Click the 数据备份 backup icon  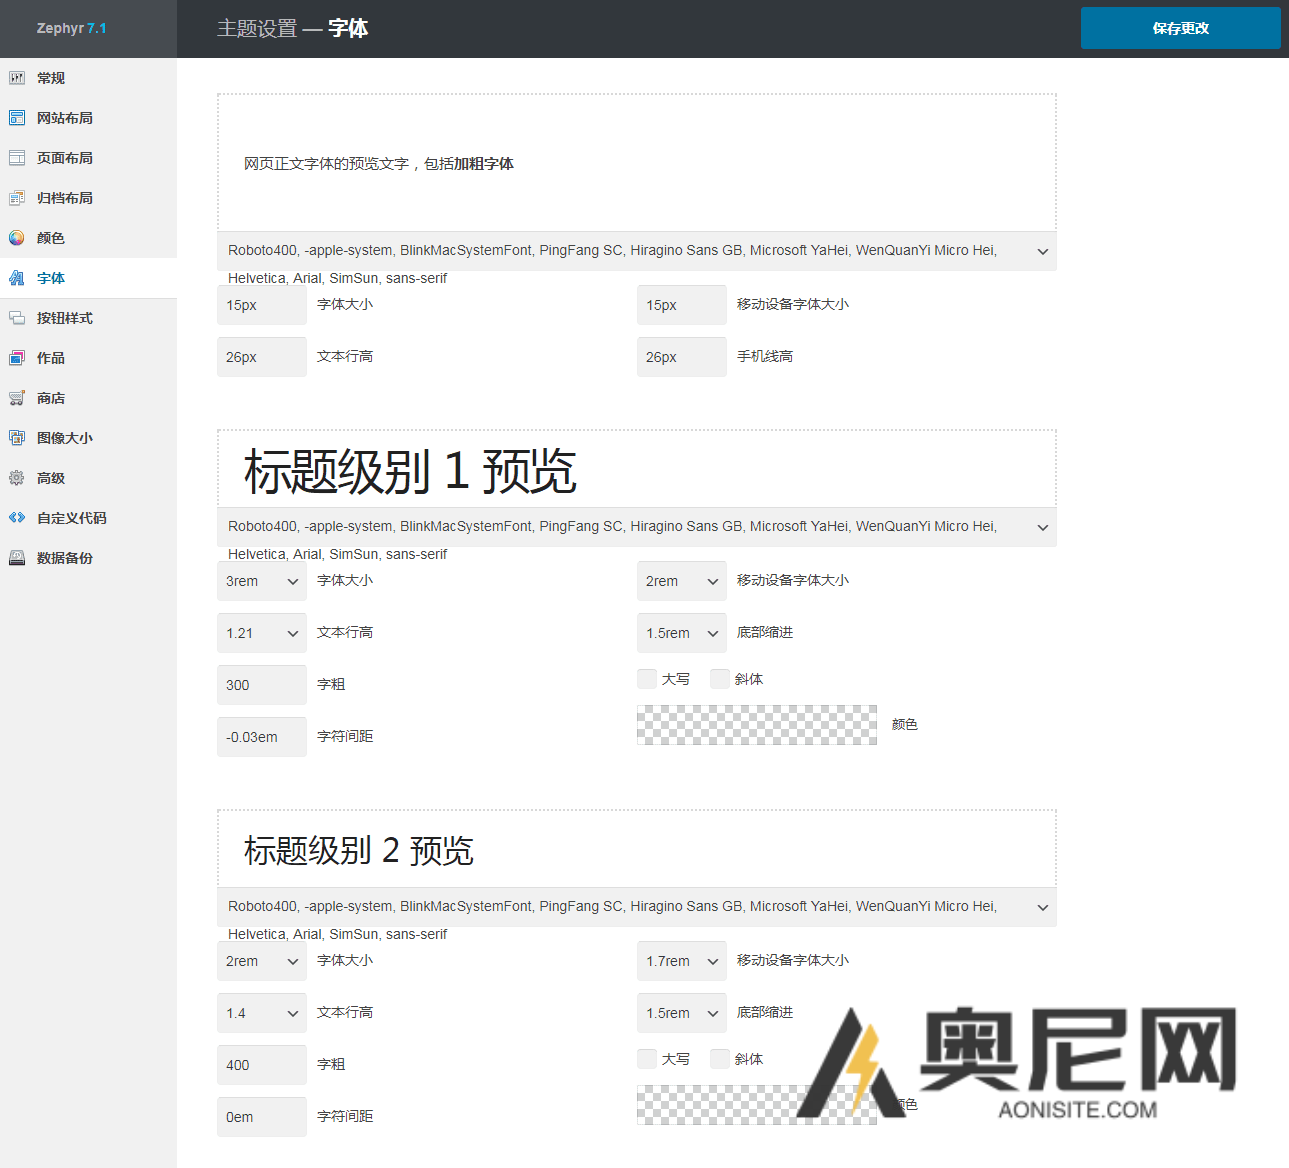click(x=17, y=557)
